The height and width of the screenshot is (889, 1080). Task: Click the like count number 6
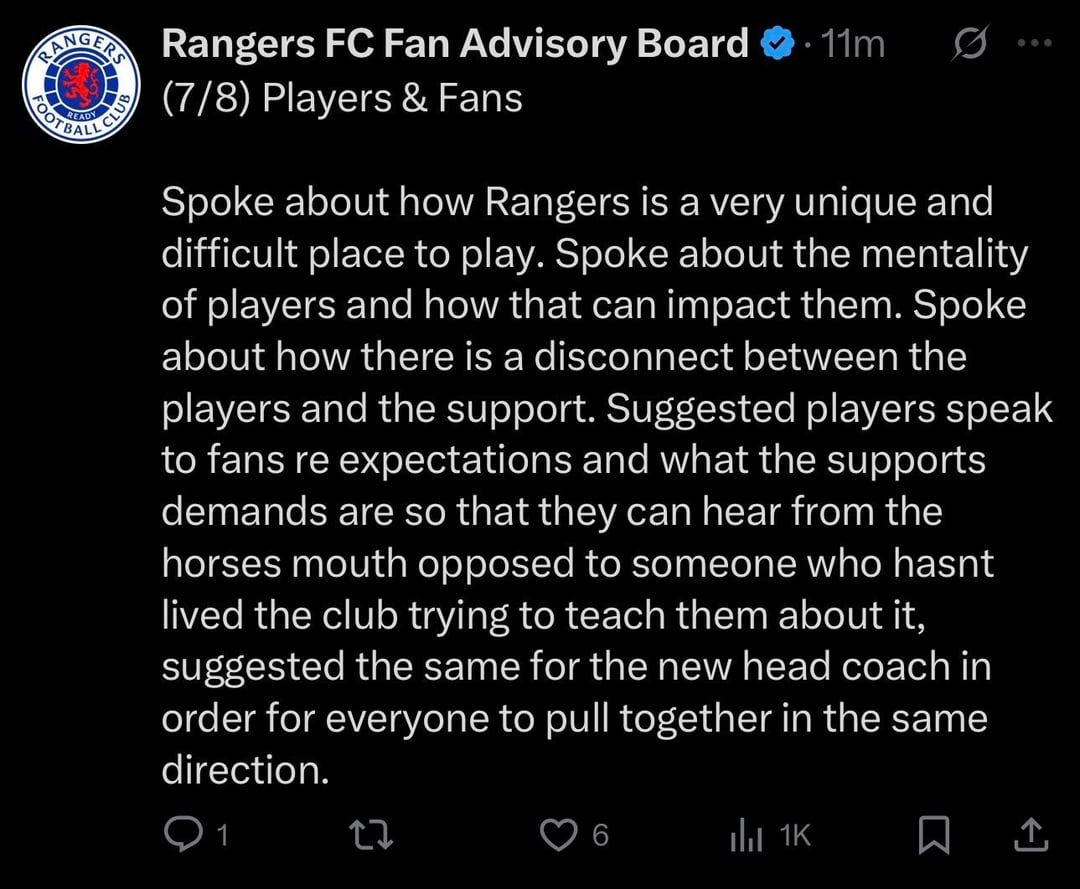(x=600, y=835)
